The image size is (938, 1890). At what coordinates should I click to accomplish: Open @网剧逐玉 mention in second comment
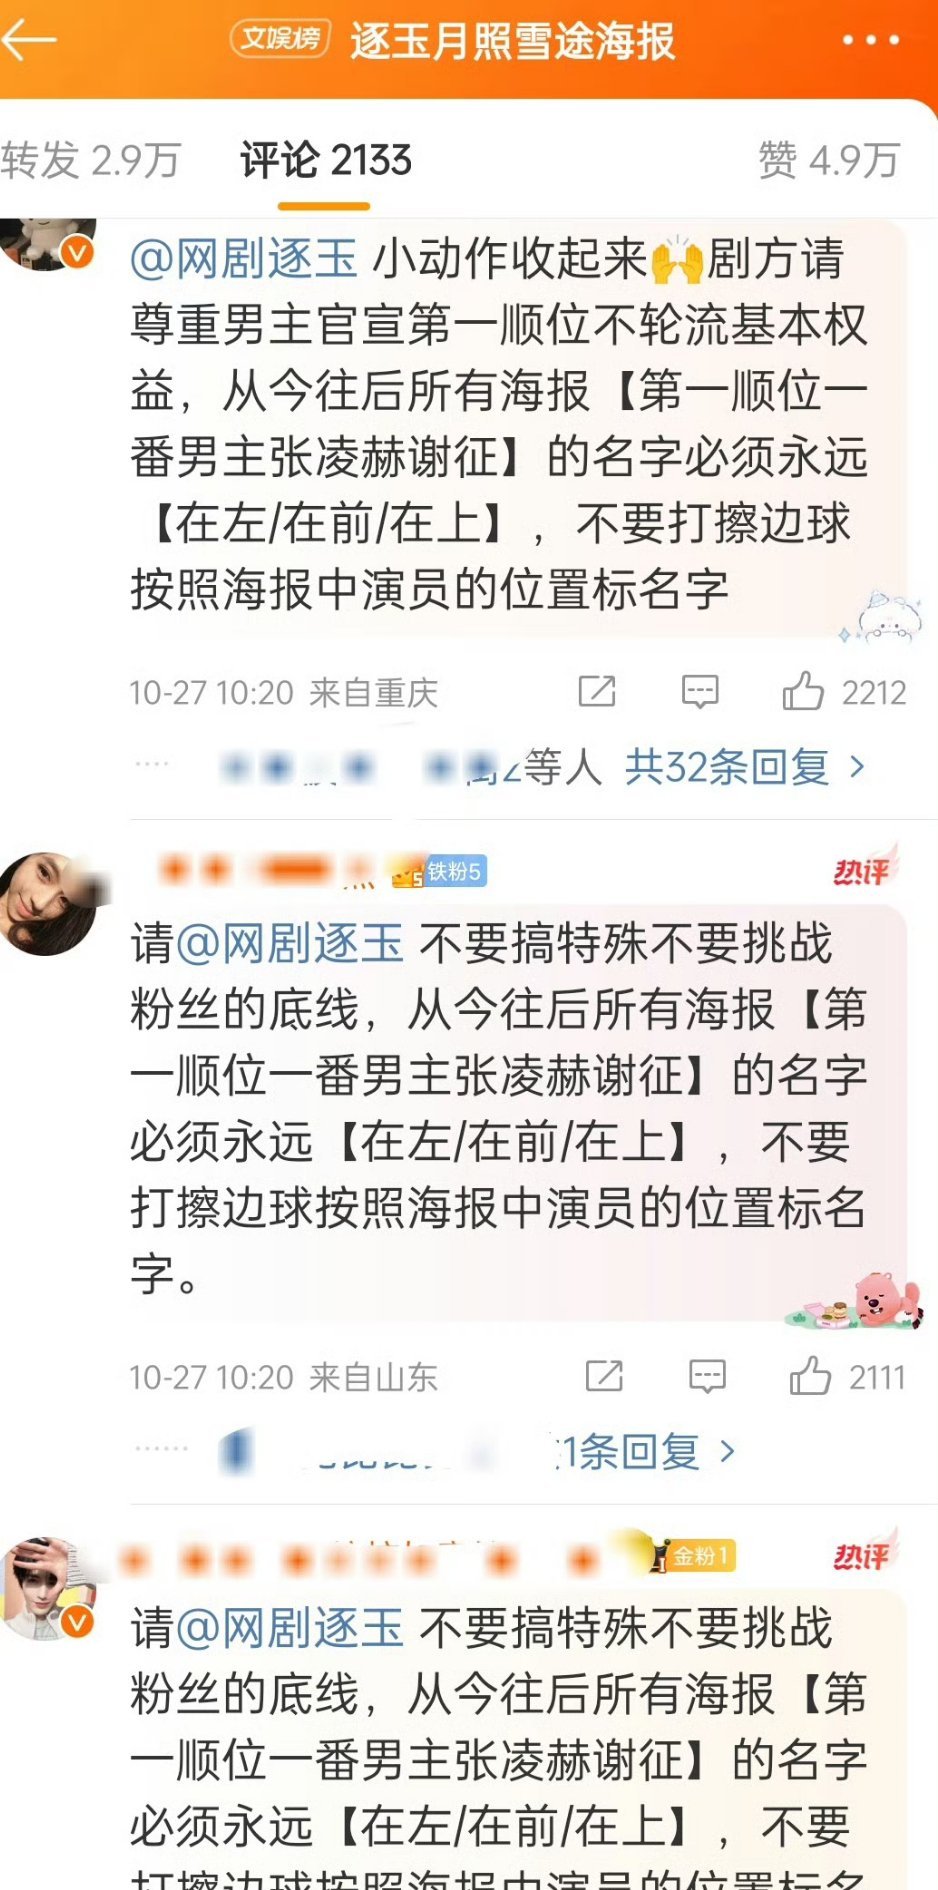pyautogui.click(x=290, y=943)
